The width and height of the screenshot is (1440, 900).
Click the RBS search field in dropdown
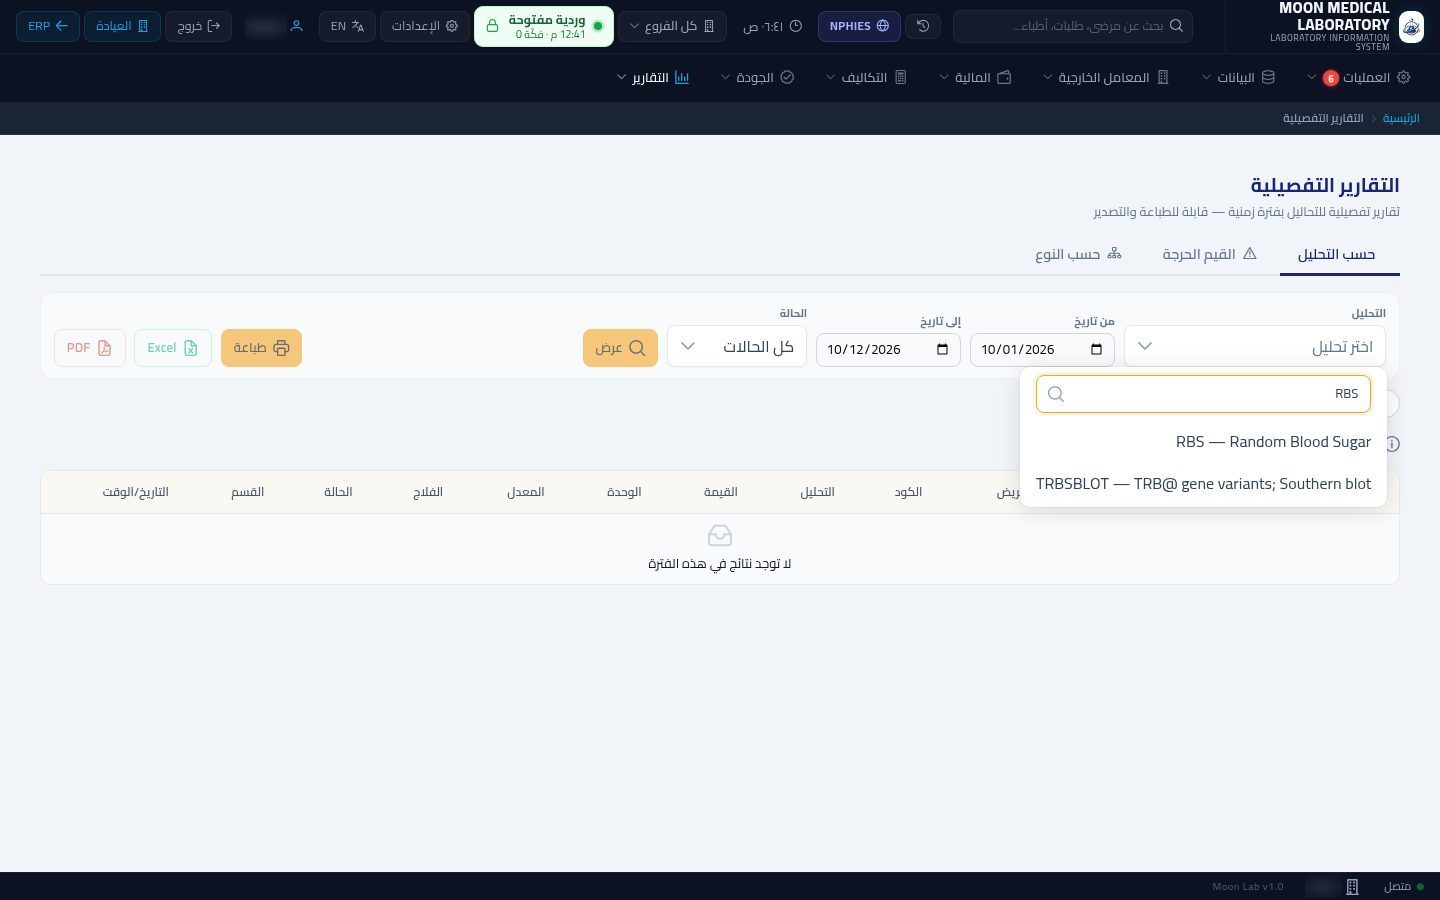tap(1203, 394)
